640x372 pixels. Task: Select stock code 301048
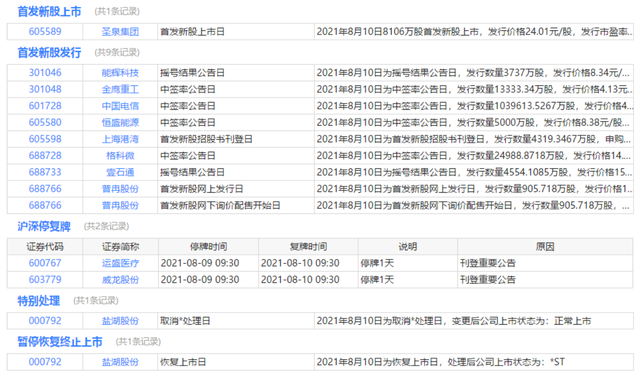[45, 89]
